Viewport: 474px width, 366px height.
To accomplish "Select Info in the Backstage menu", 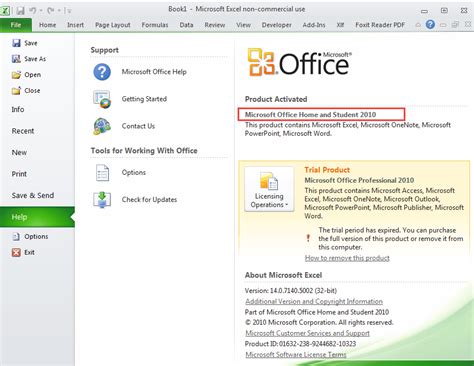I will tap(18, 109).
